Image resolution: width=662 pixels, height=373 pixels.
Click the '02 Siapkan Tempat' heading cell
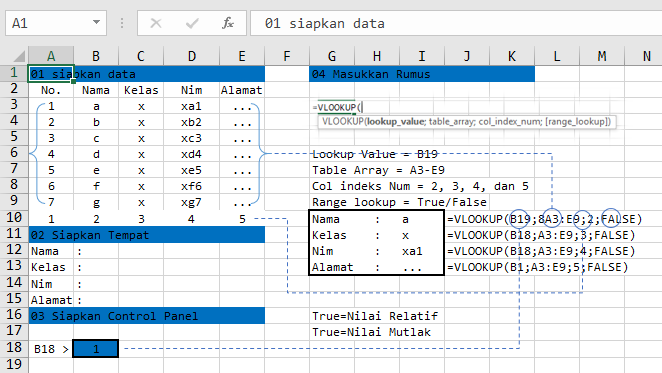pyautogui.click(x=147, y=235)
